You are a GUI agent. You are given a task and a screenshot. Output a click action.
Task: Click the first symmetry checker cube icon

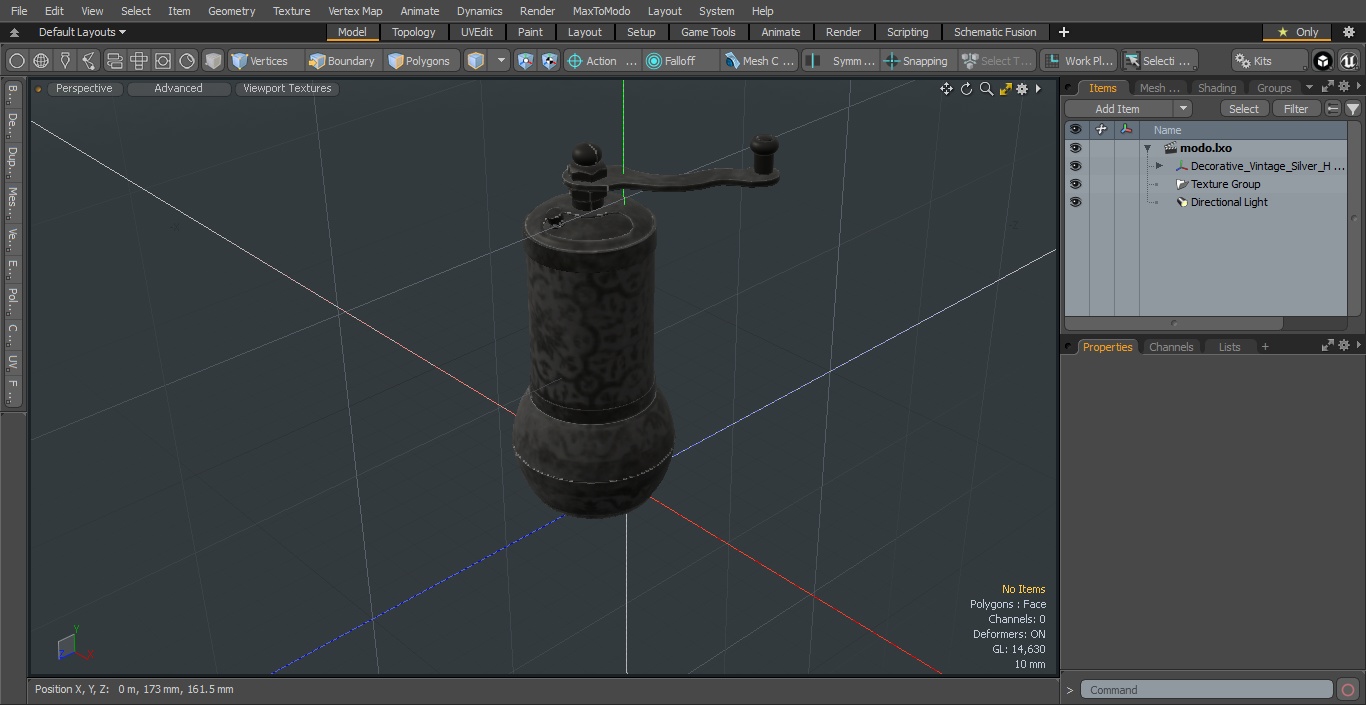[525, 61]
